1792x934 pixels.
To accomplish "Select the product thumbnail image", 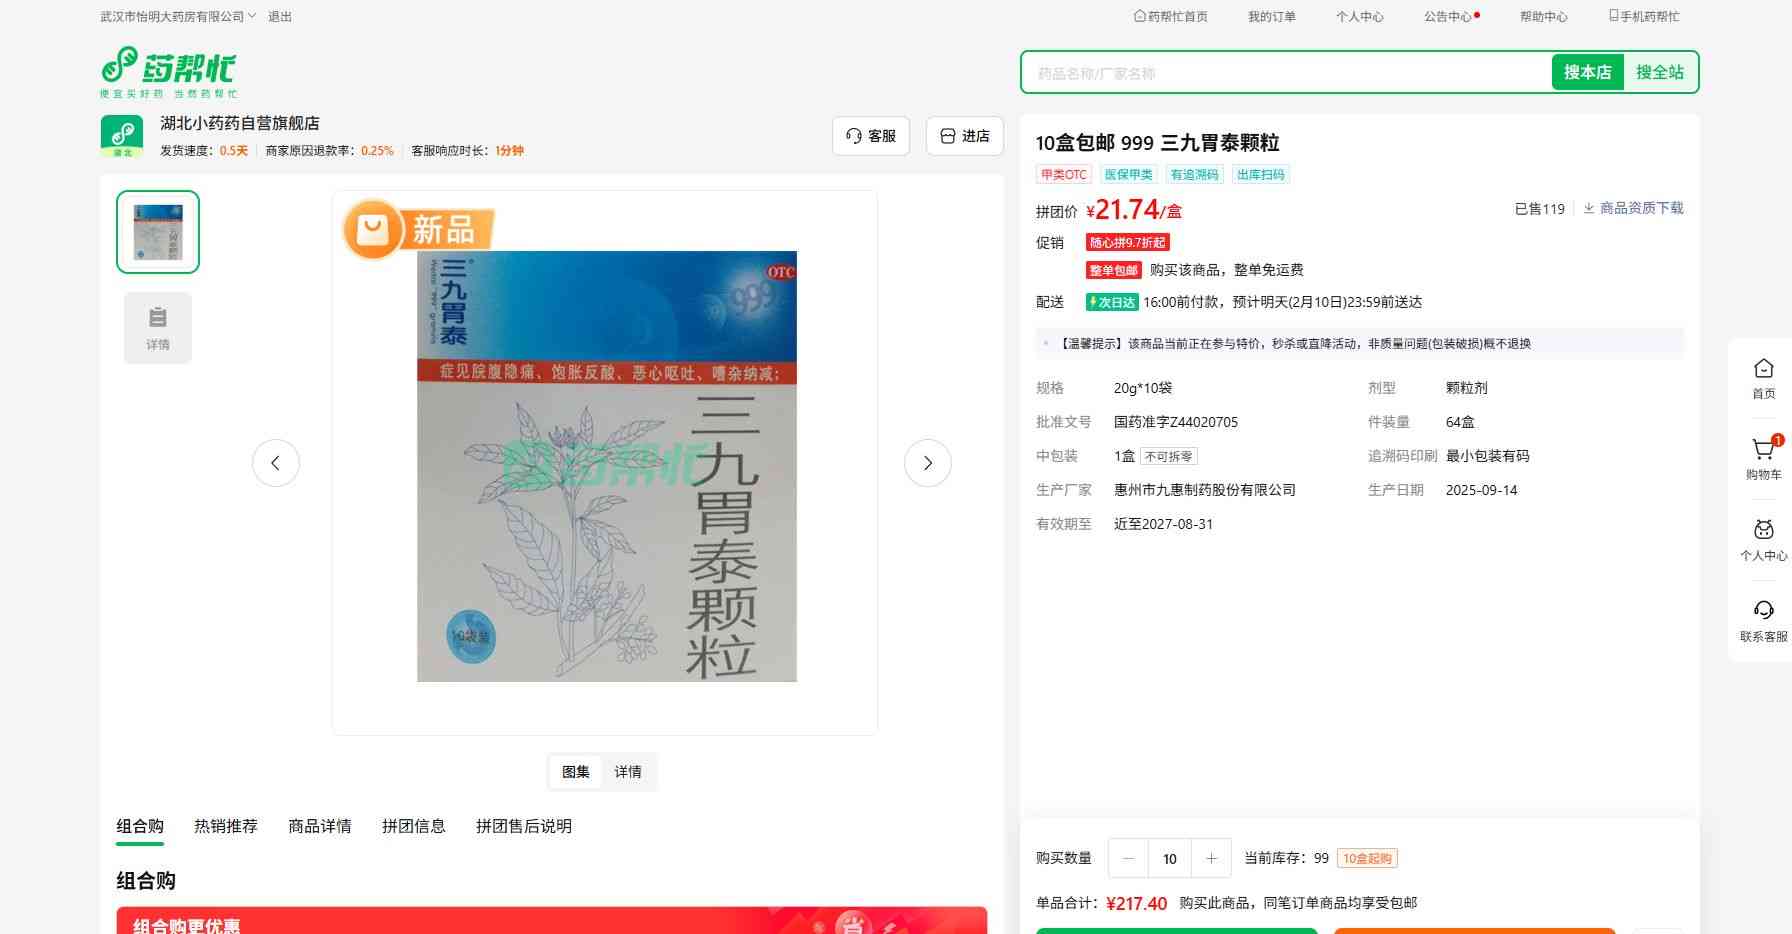I will click(x=158, y=232).
